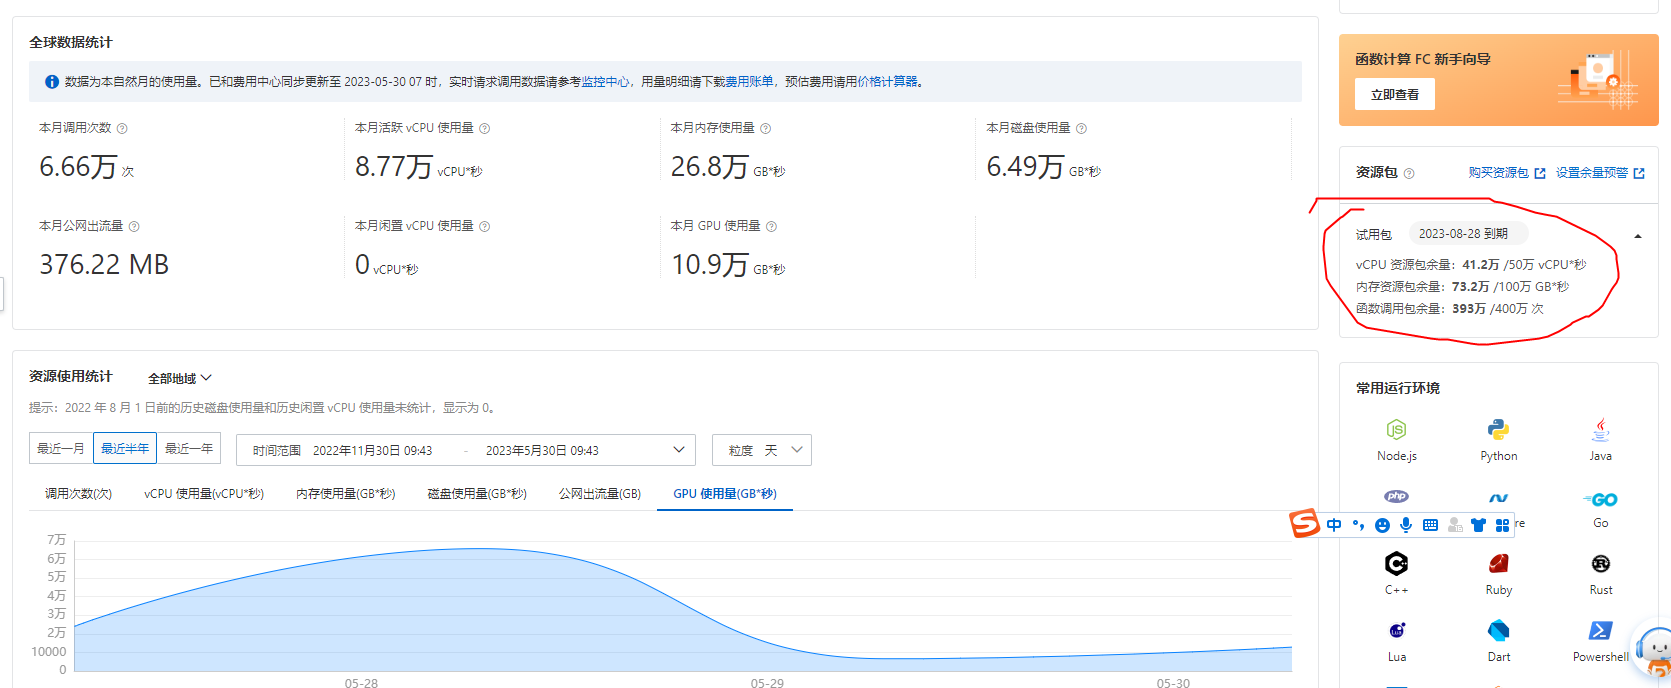
Task: Switch to the vCPU 使用量 tab
Action: click(204, 494)
